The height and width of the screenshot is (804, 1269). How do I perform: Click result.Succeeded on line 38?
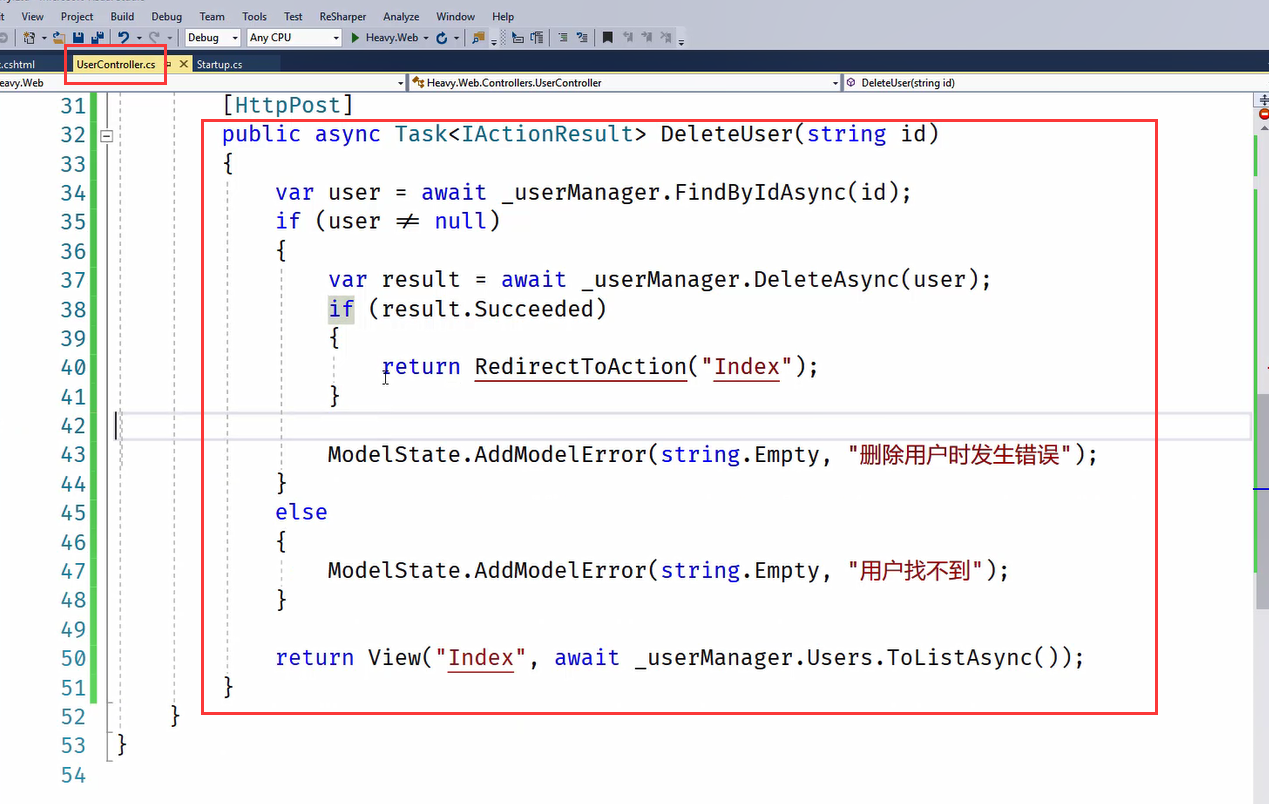[x=488, y=309]
